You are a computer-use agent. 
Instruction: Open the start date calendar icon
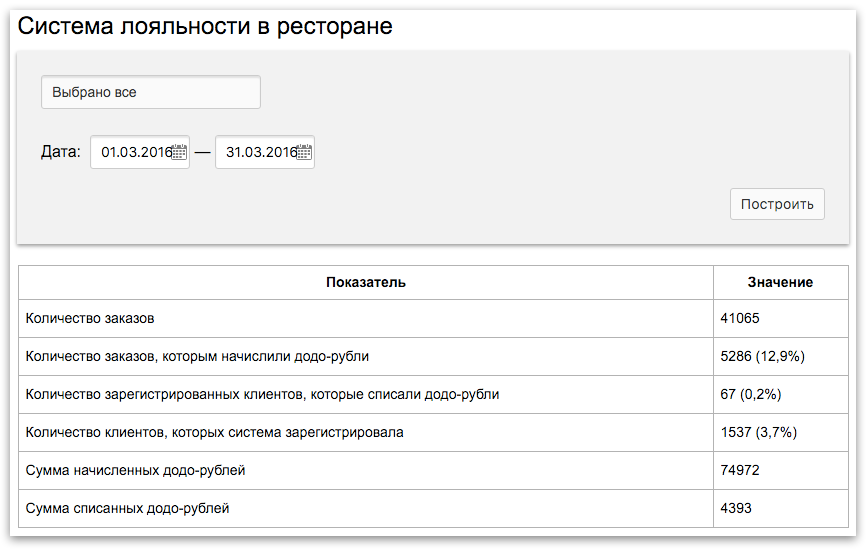(x=179, y=152)
